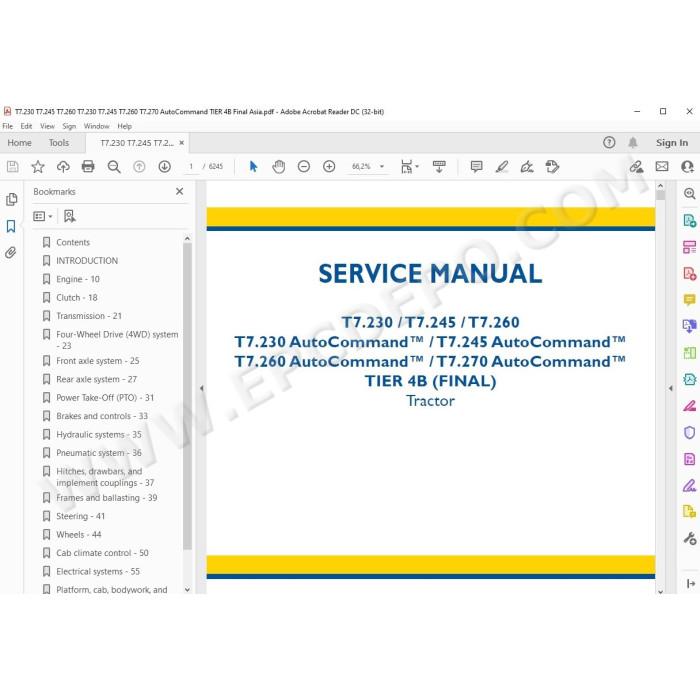
Task: Select the highlight text pen tool
Action: pos(502,167)
